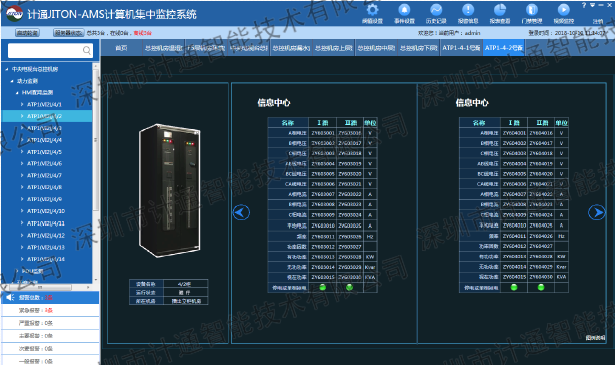The image size is (615, 365).
Task: Open the report pie chart icon
Action: pos(500,10)
